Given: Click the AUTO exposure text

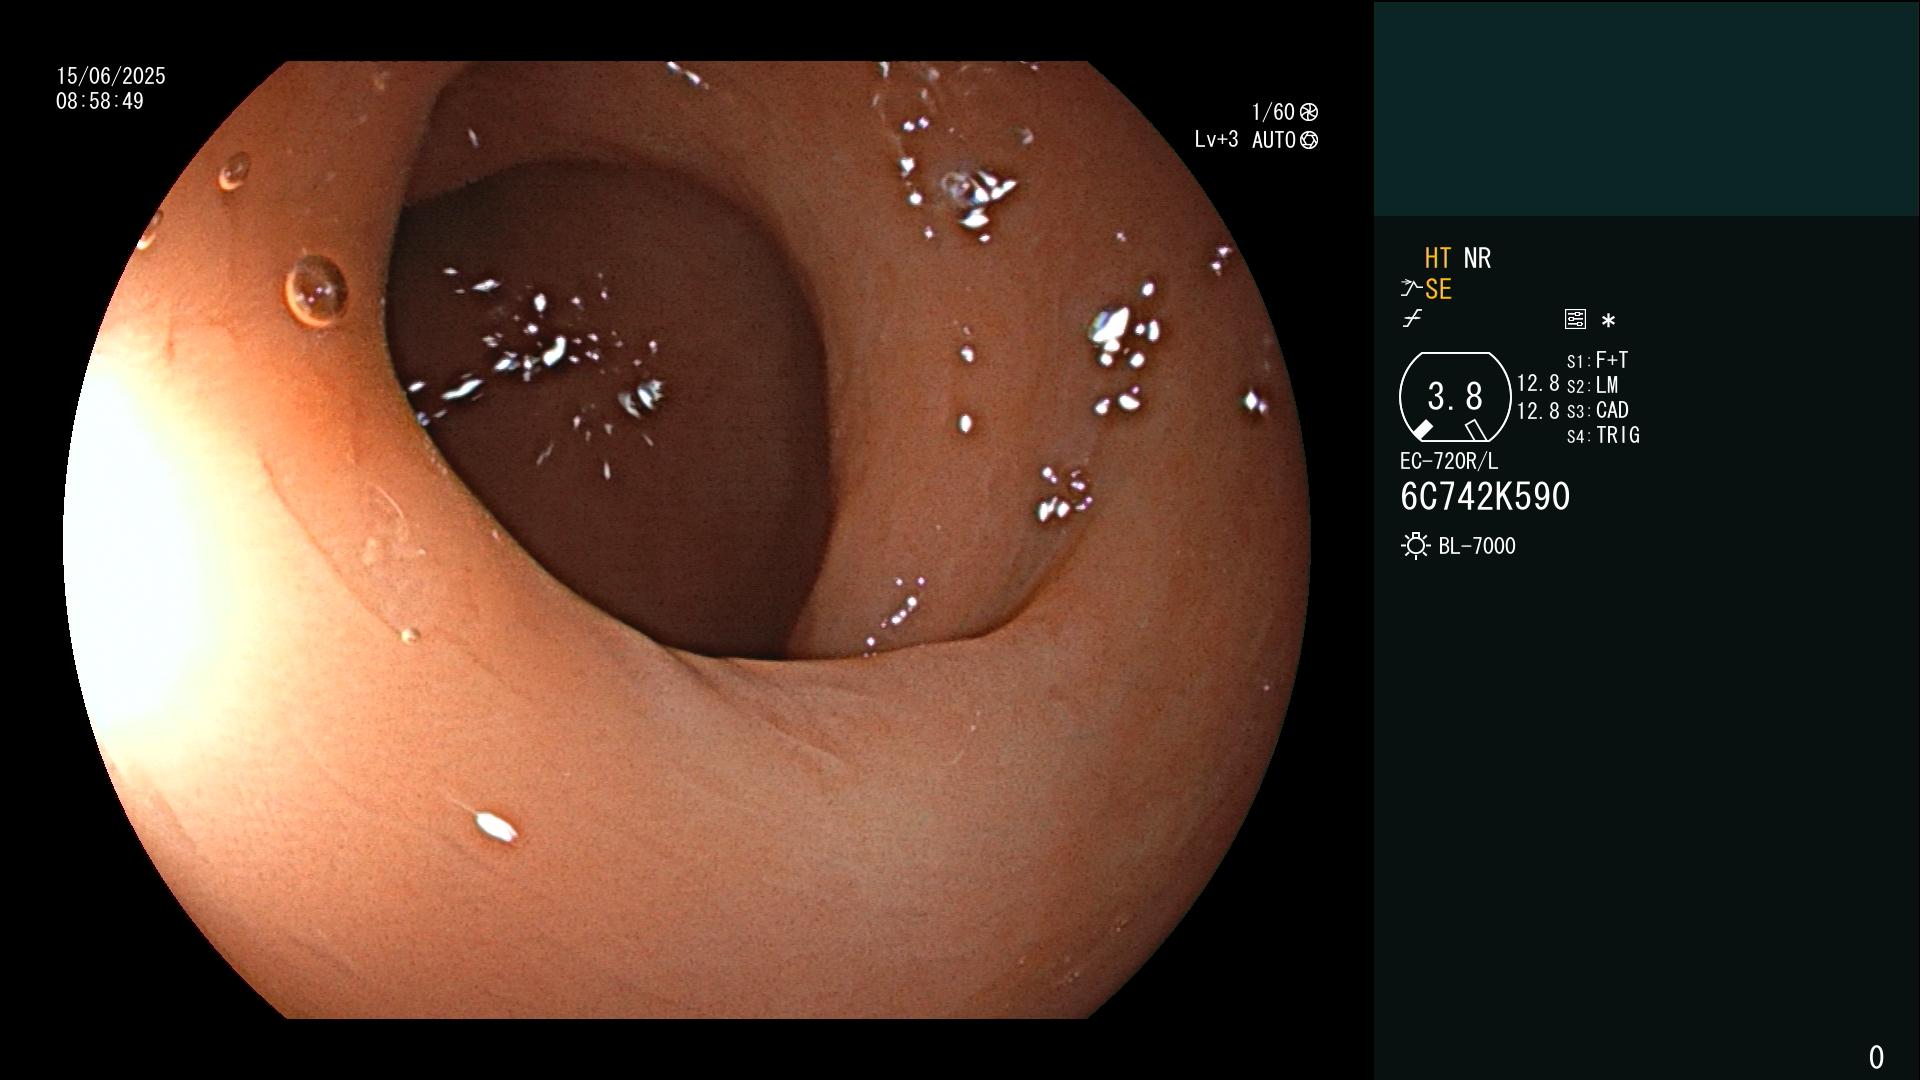Looking at the screenshot, I should coord(1273,140).
